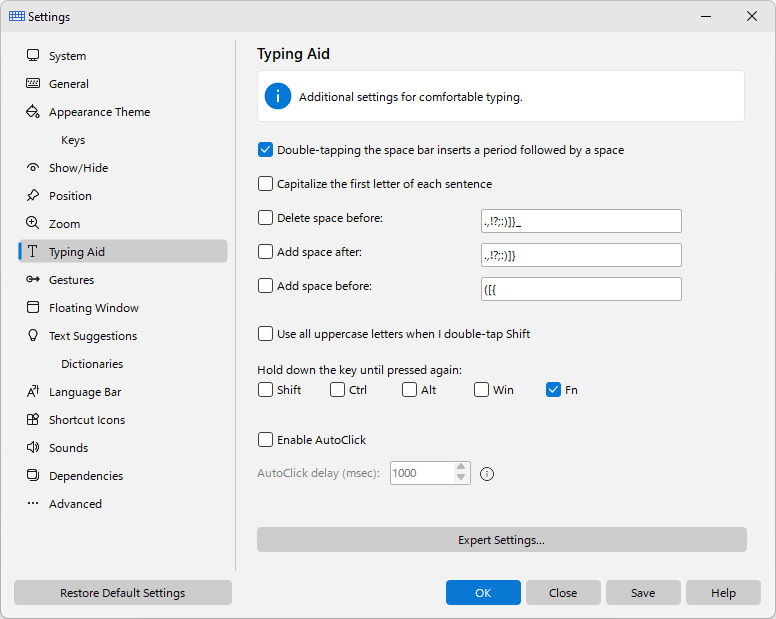Disable double-tapping space bar period option

(x=265, y=150)
